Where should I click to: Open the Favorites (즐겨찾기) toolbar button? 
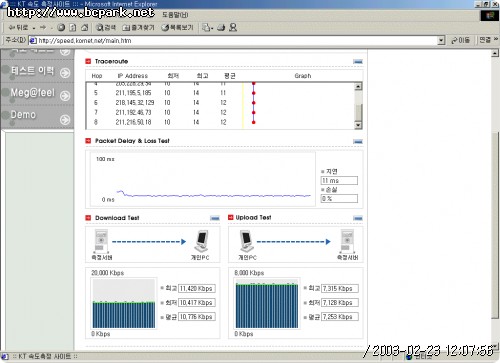point(138,28)
